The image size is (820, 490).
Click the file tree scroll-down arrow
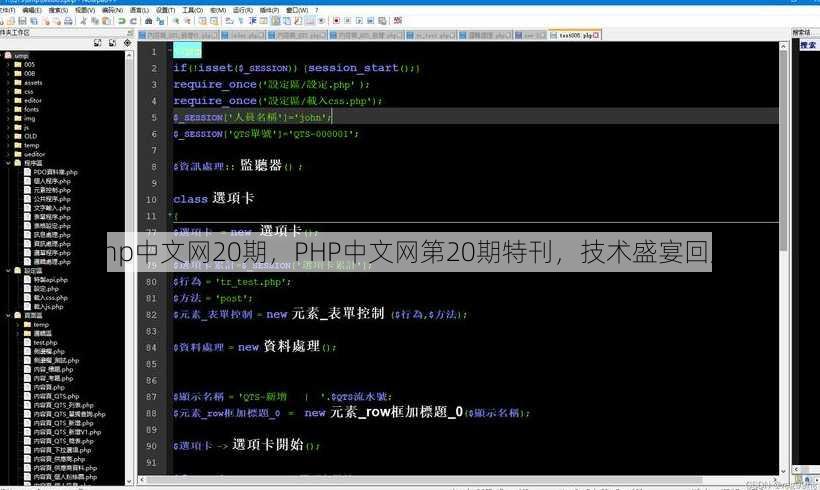129,480
